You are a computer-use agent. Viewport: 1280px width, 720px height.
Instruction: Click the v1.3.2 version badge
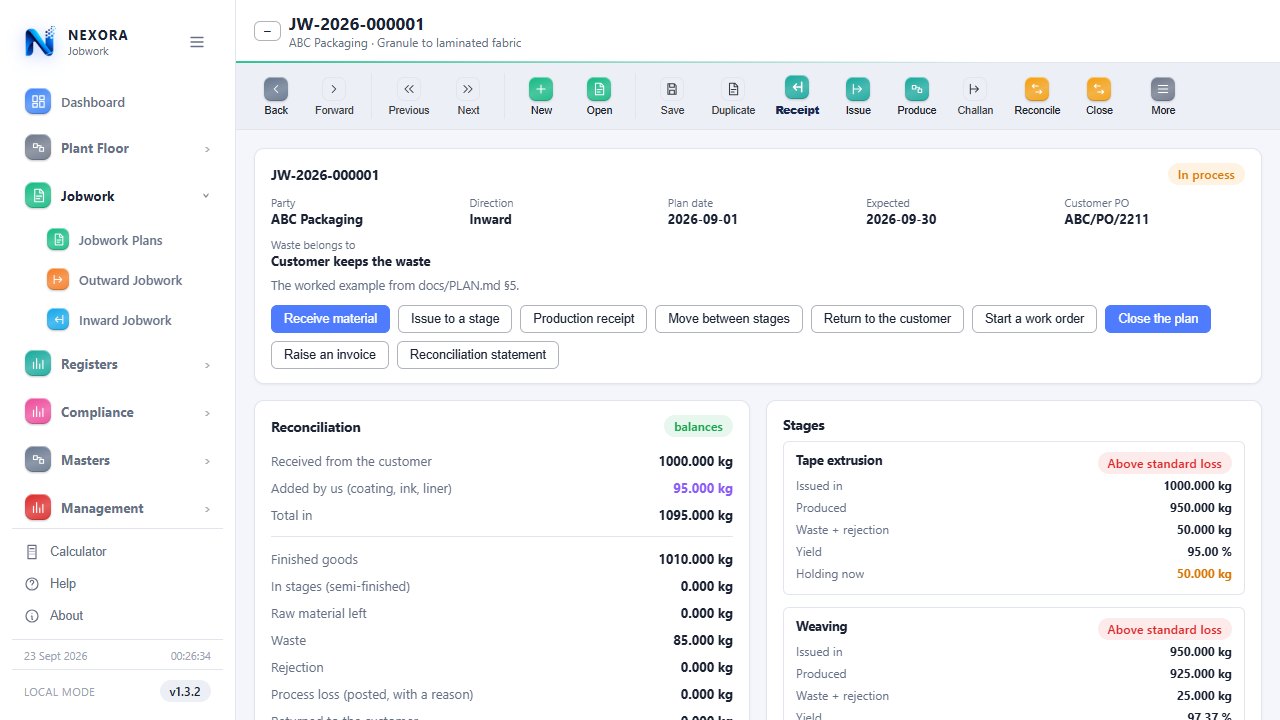[x=185, y=692]
